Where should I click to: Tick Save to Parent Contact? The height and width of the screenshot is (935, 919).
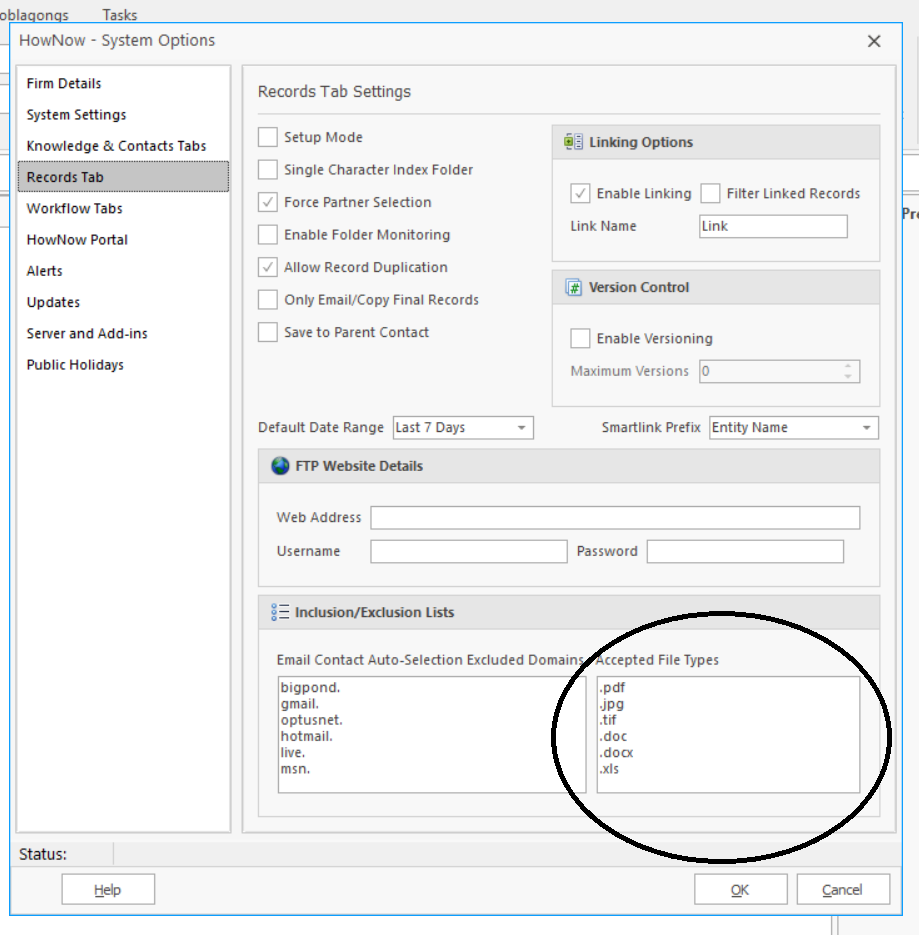tap(268, 332)
